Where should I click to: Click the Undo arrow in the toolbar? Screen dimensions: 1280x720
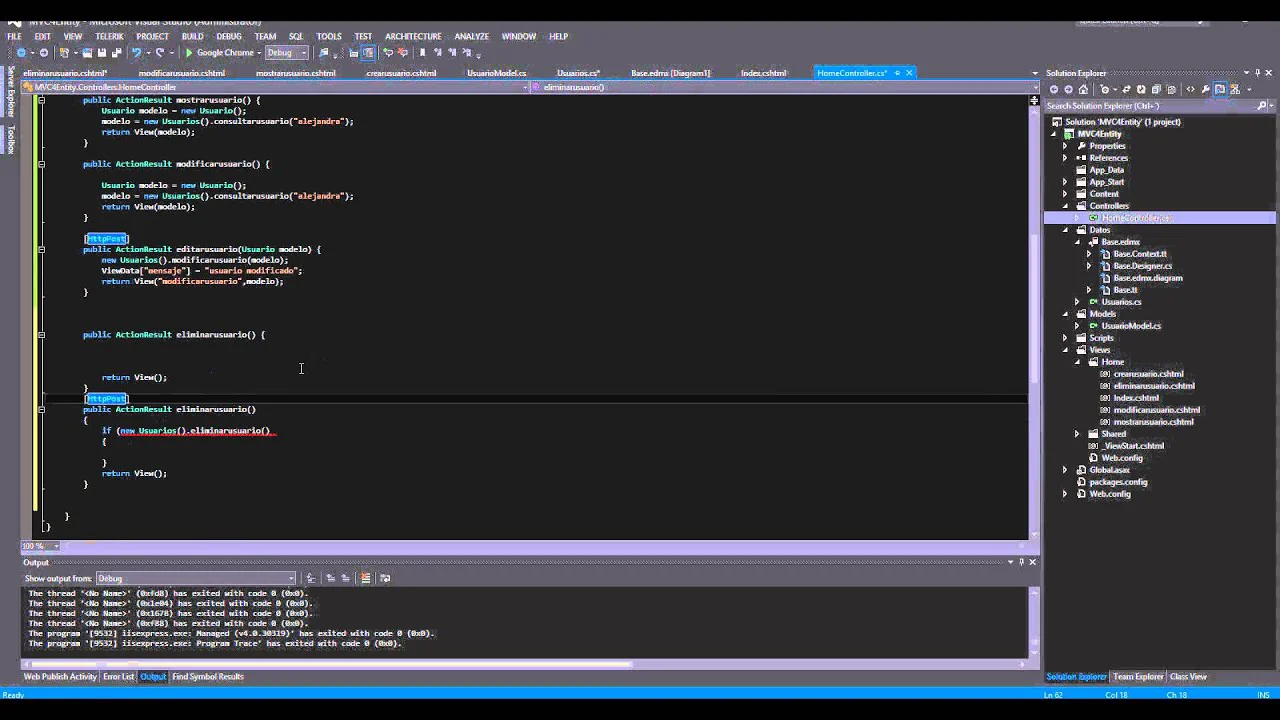click(x=136, y=53)
